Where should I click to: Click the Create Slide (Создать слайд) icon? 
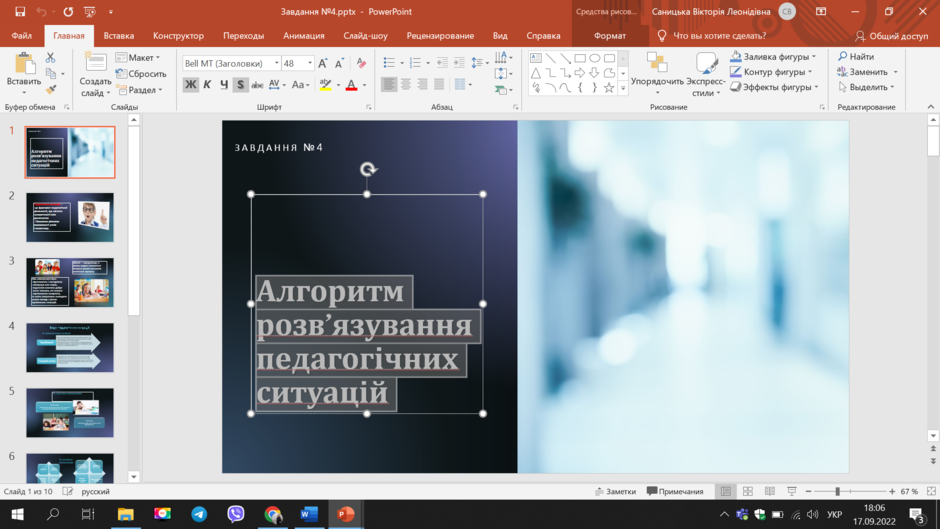95,62
